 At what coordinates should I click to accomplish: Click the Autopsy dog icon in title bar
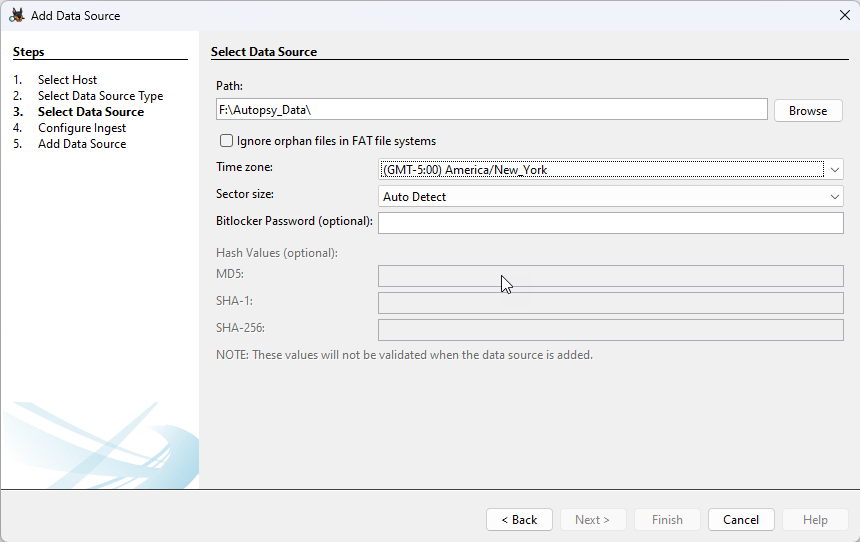coord(17,15)
